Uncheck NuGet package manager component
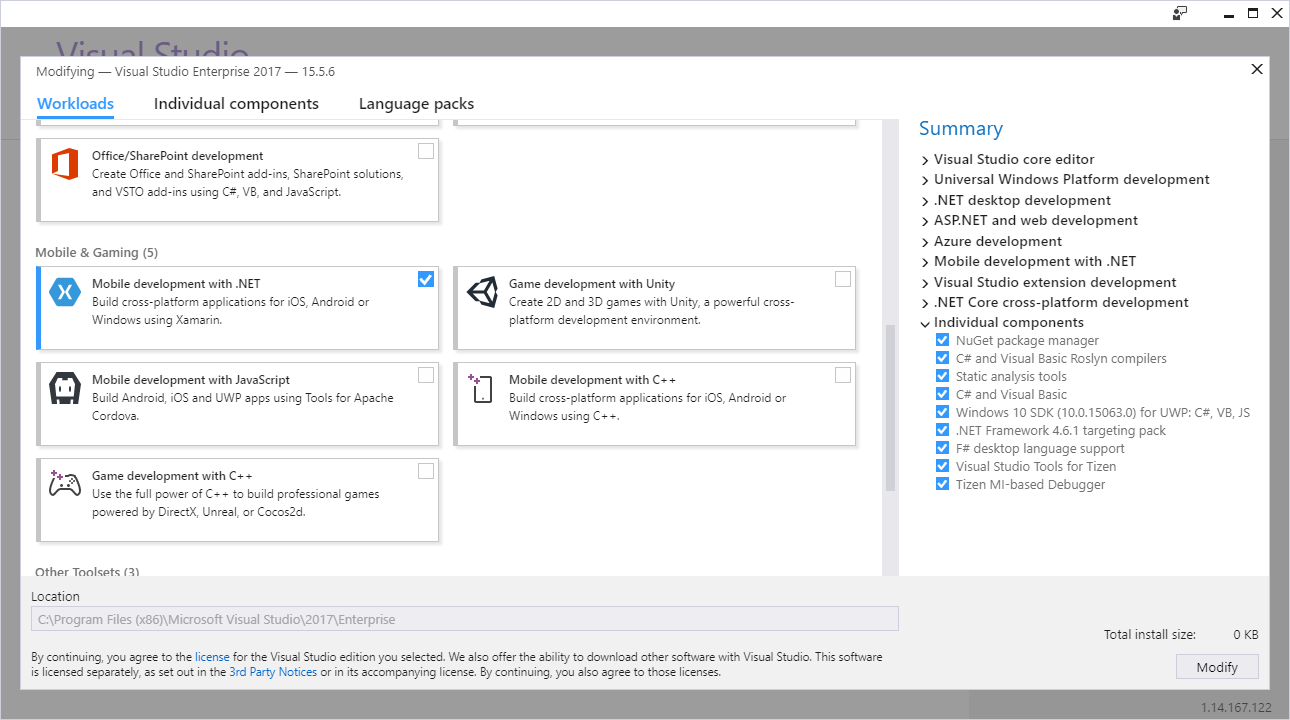 [942, 340]
